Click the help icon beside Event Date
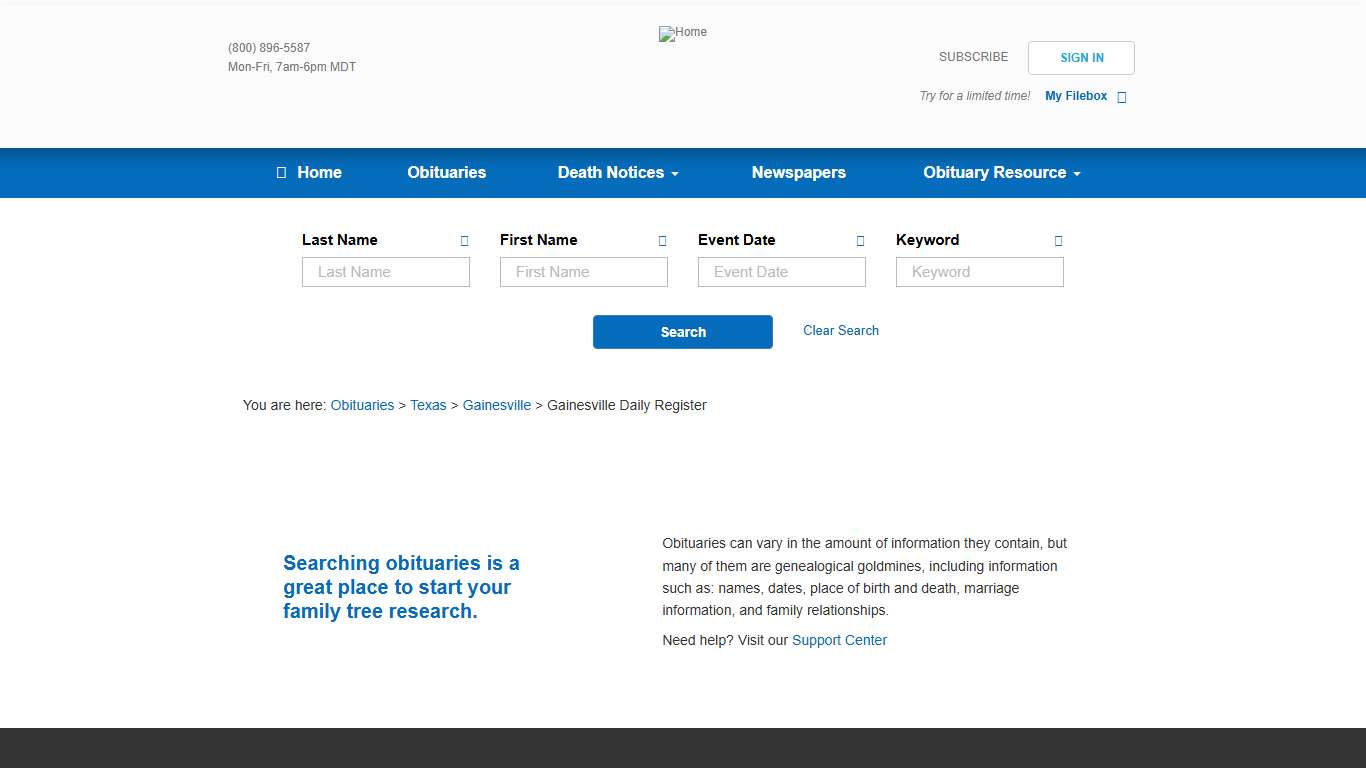The height and width of the screenshot is (768, 1366). click(860, 241)
